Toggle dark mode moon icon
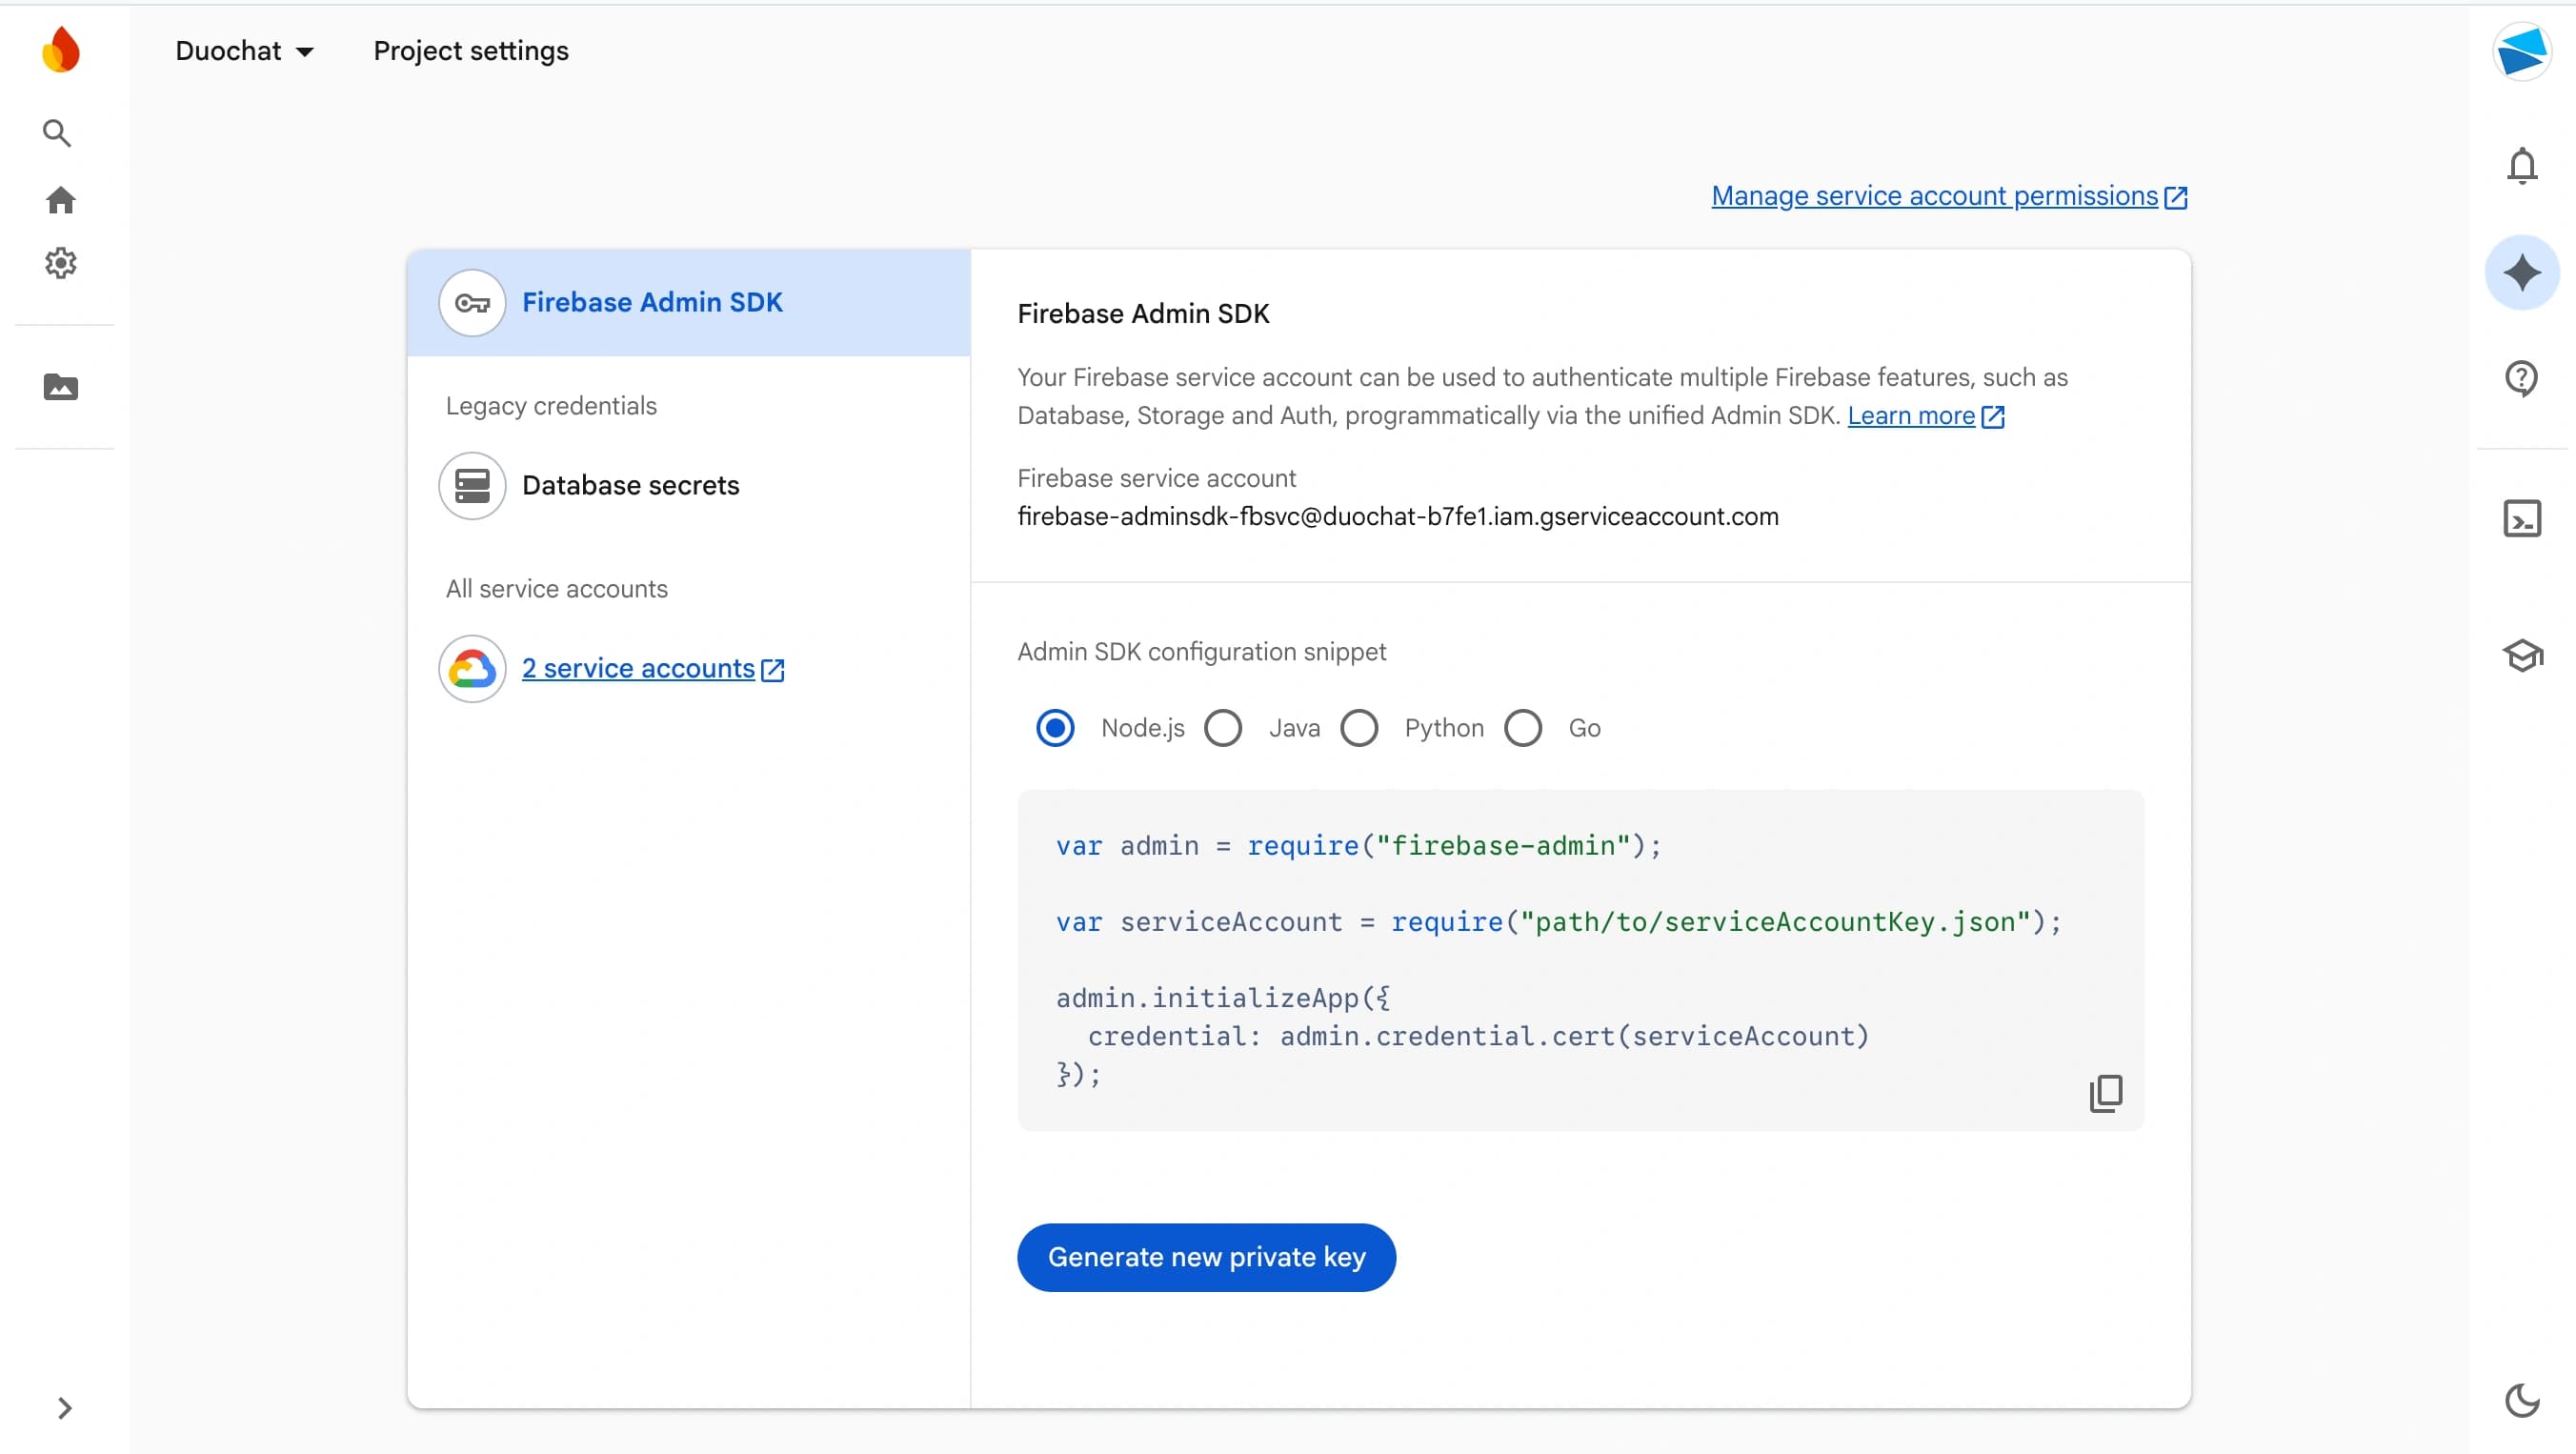The image size is (2576, 1454). (x=2521, y=1399)
